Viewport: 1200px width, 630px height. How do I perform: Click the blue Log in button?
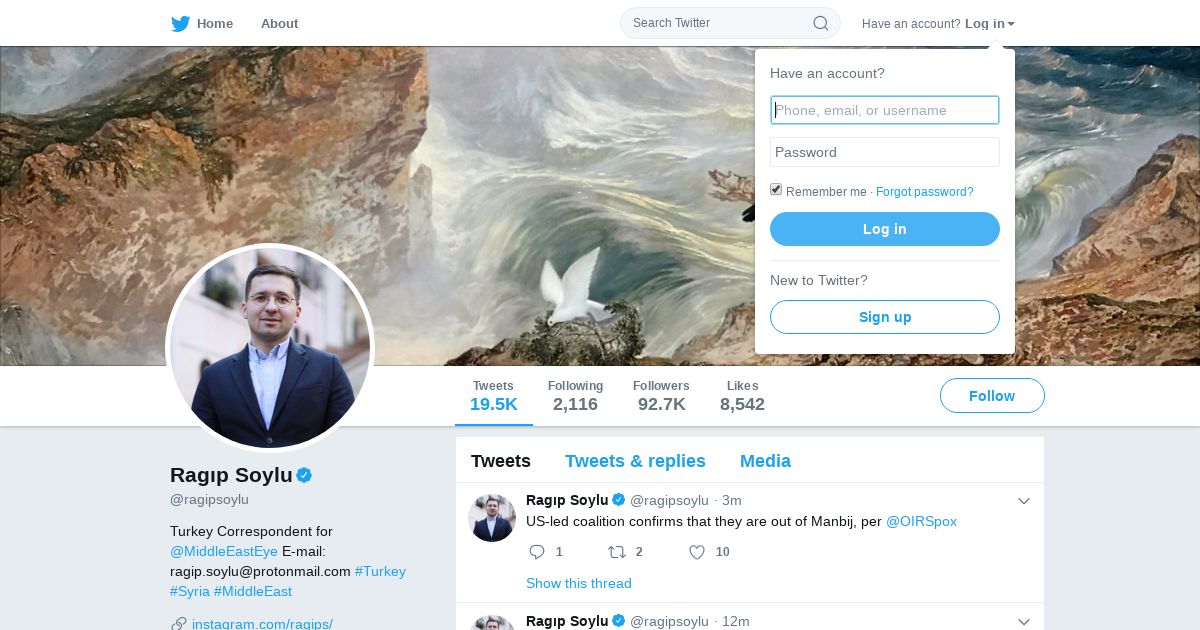point(885,229)
